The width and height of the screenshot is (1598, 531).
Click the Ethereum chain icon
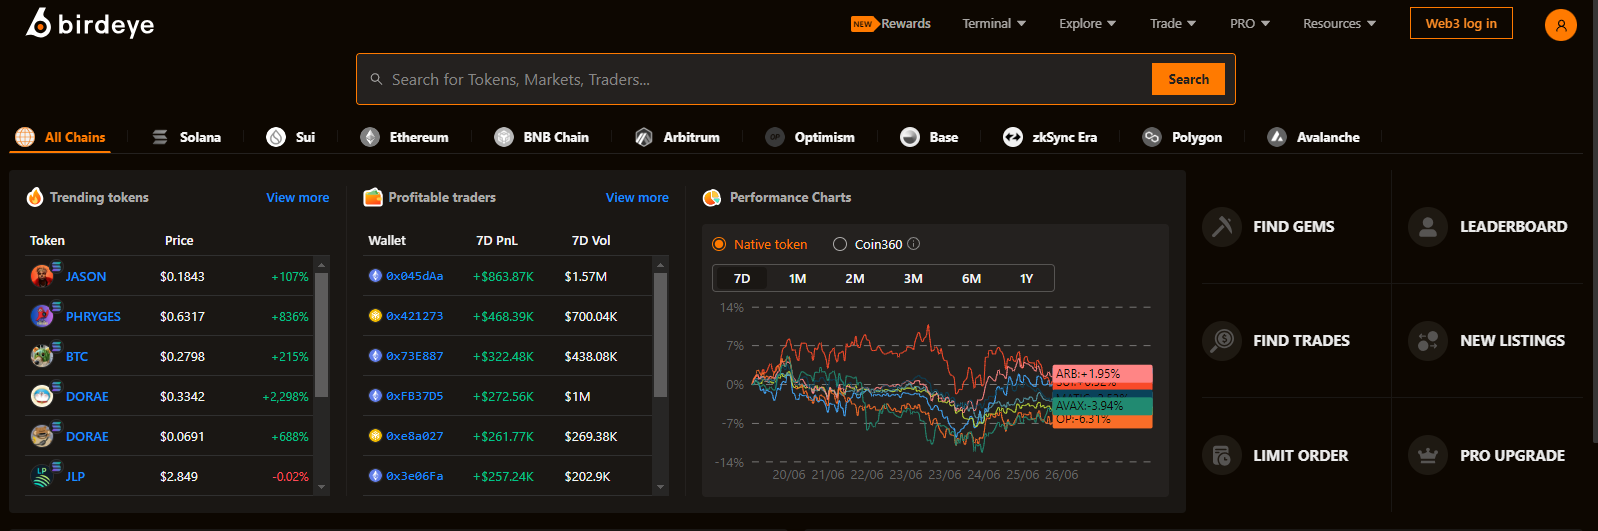(x=370, y=137)
